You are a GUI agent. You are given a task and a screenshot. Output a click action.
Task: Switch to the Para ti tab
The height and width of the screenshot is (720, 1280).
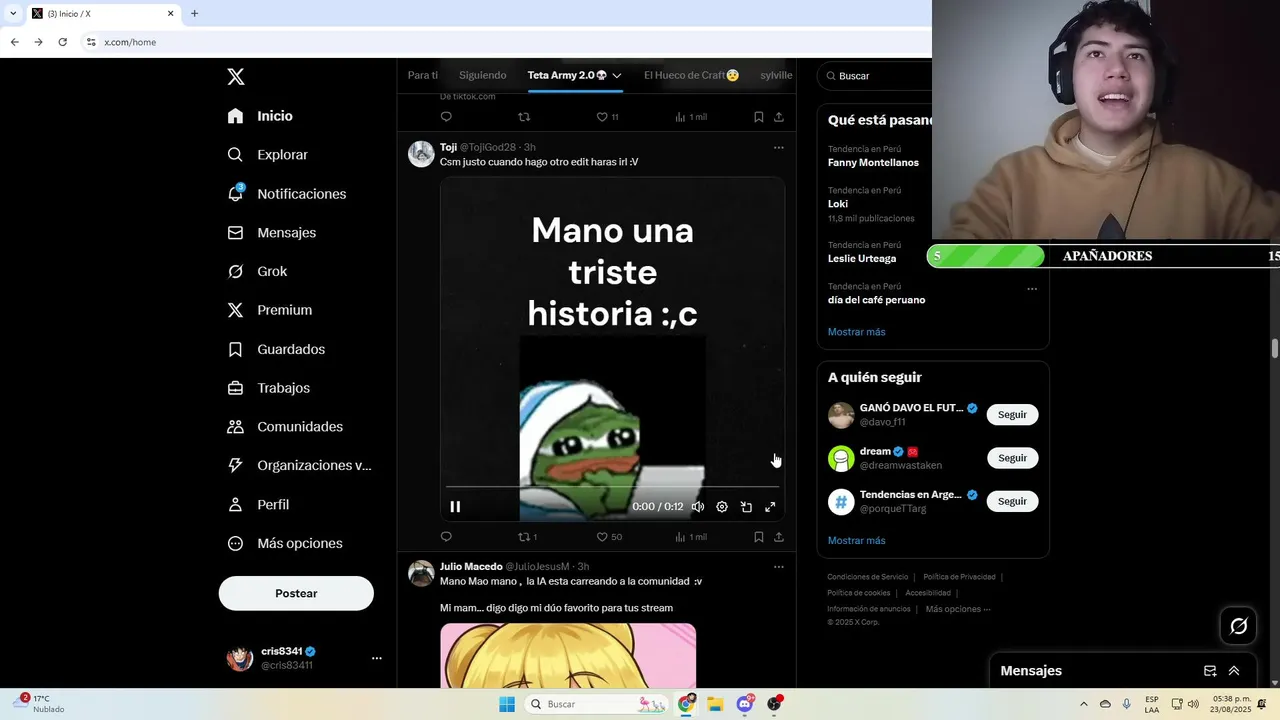tap(423, 75)
